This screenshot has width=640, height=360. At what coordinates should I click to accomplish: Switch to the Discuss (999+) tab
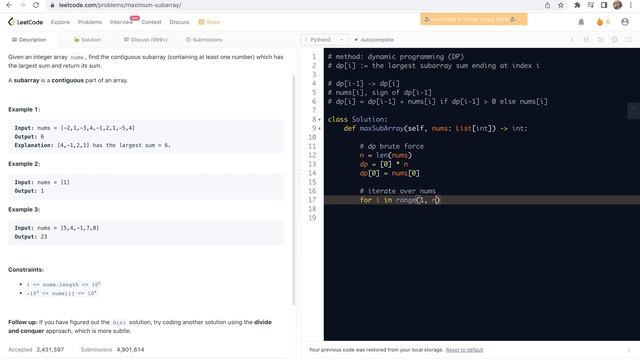click(146, 40)
